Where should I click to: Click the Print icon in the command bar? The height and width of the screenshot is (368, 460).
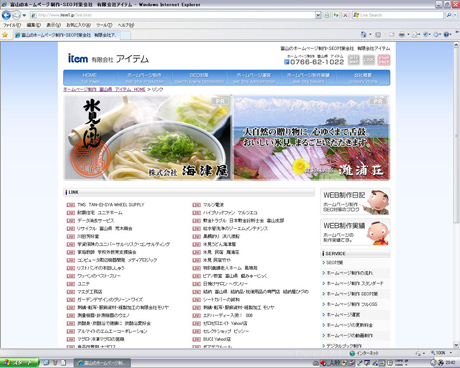402,34
